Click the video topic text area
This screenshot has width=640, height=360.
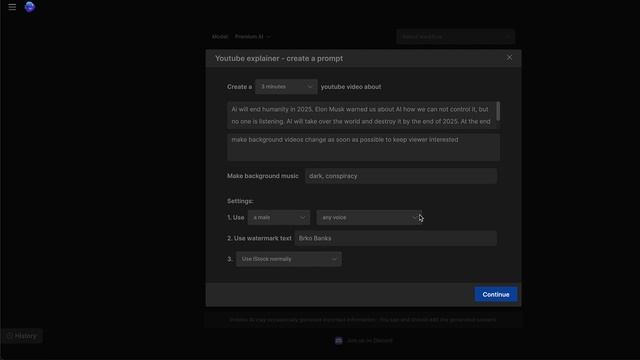[363, 115]
